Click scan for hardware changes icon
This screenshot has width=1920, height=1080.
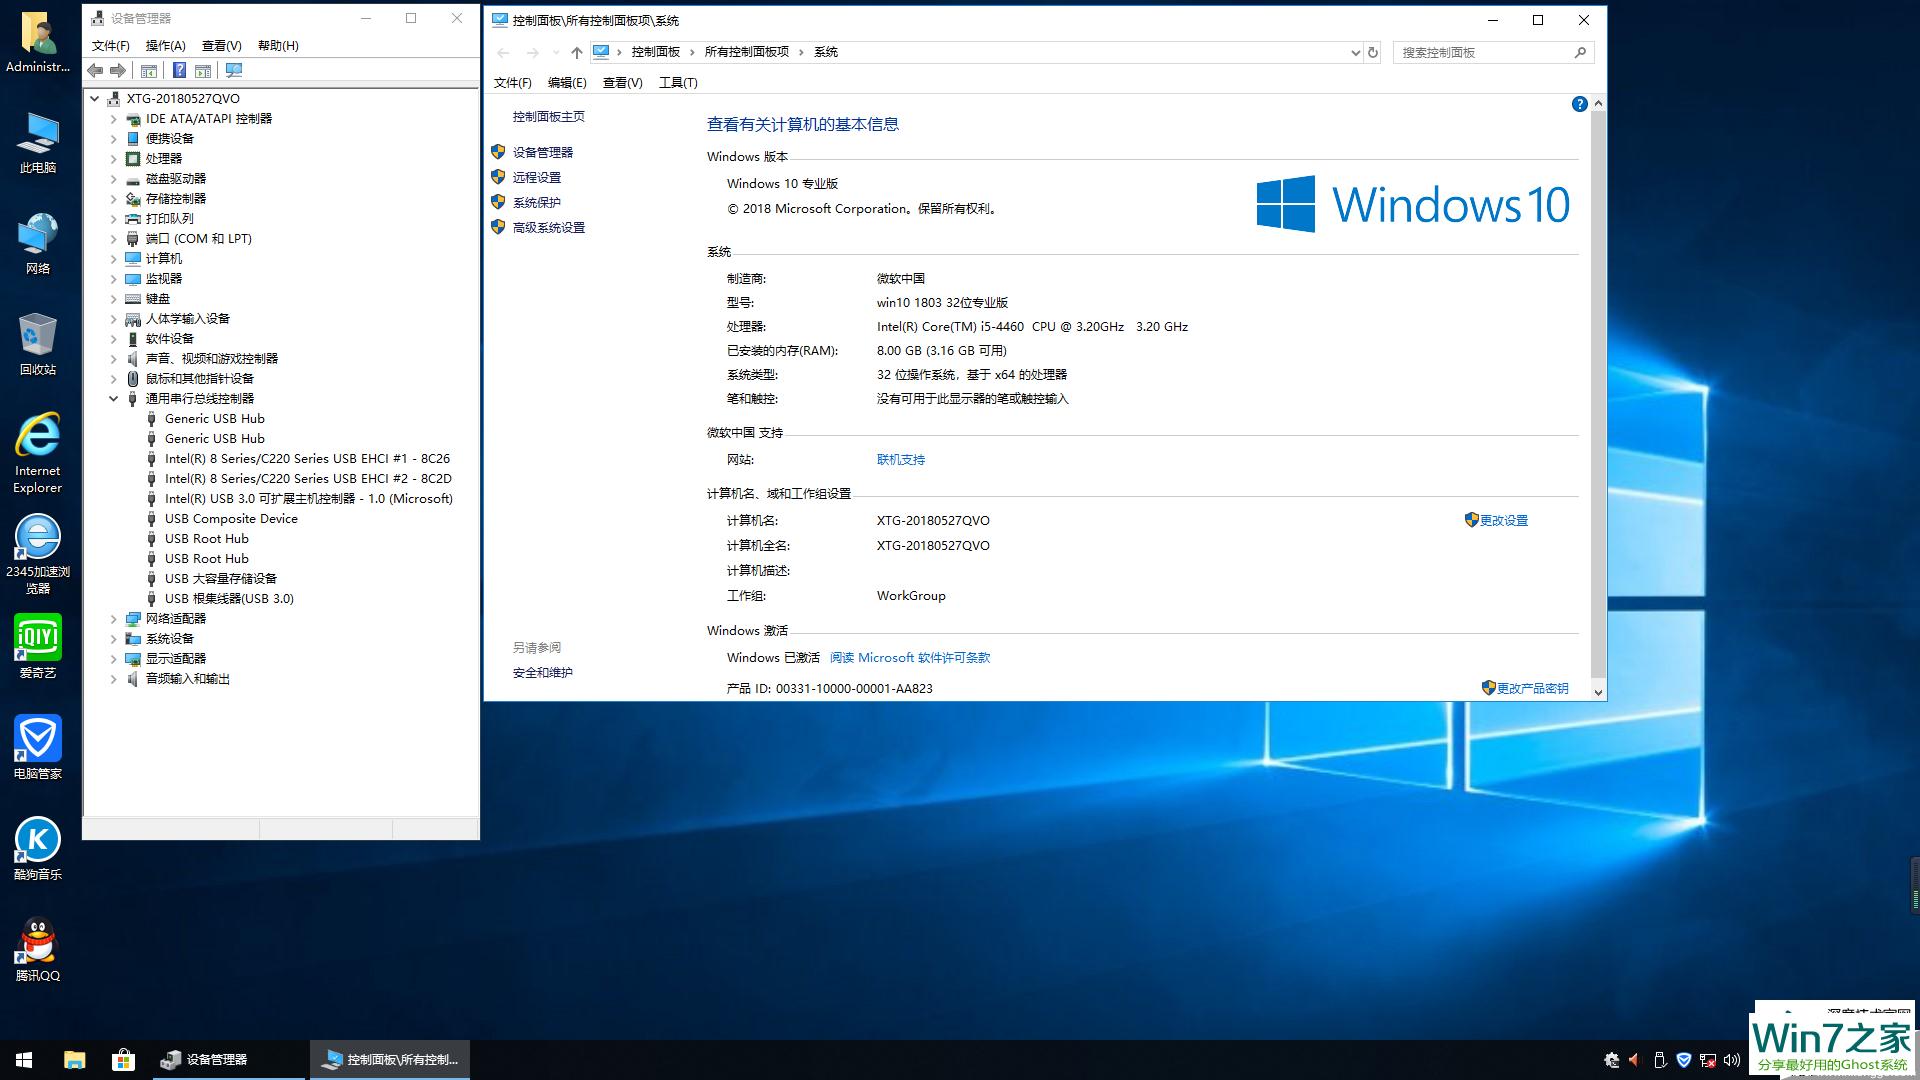tap(234, 70)
